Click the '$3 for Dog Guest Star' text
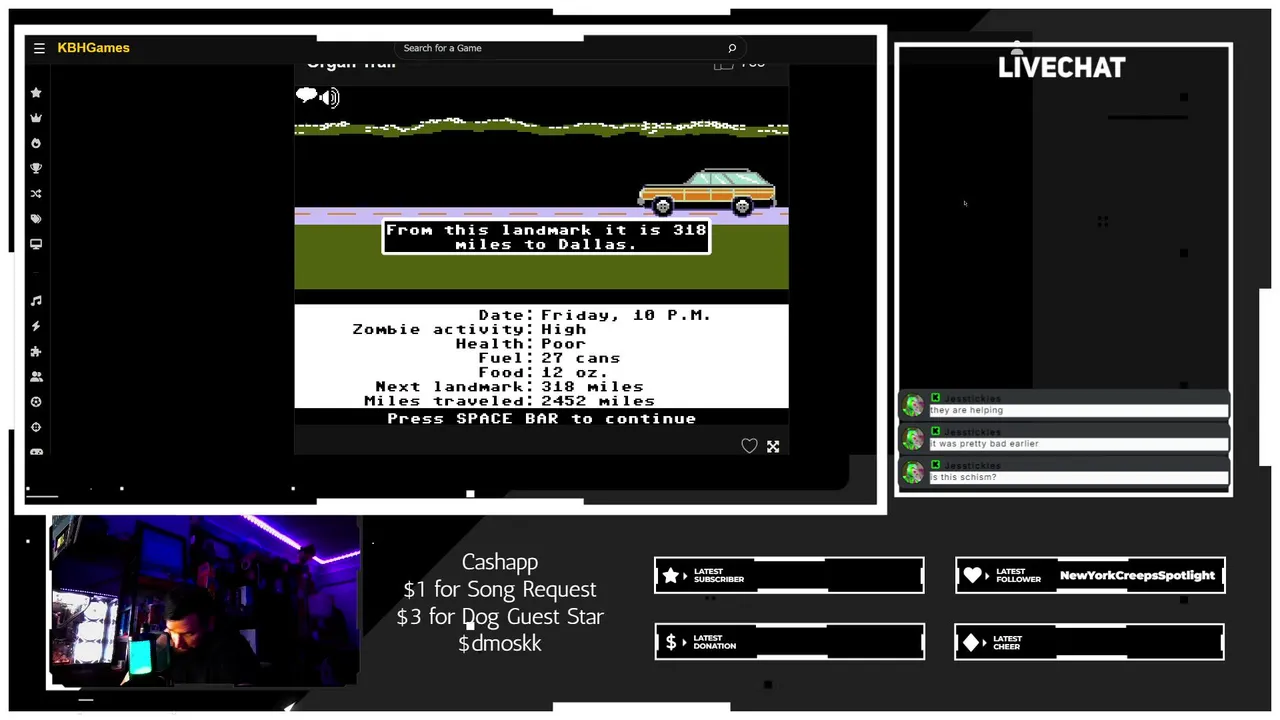The width and height of the screenshot is (1280, 720). (x=499, y=617)
